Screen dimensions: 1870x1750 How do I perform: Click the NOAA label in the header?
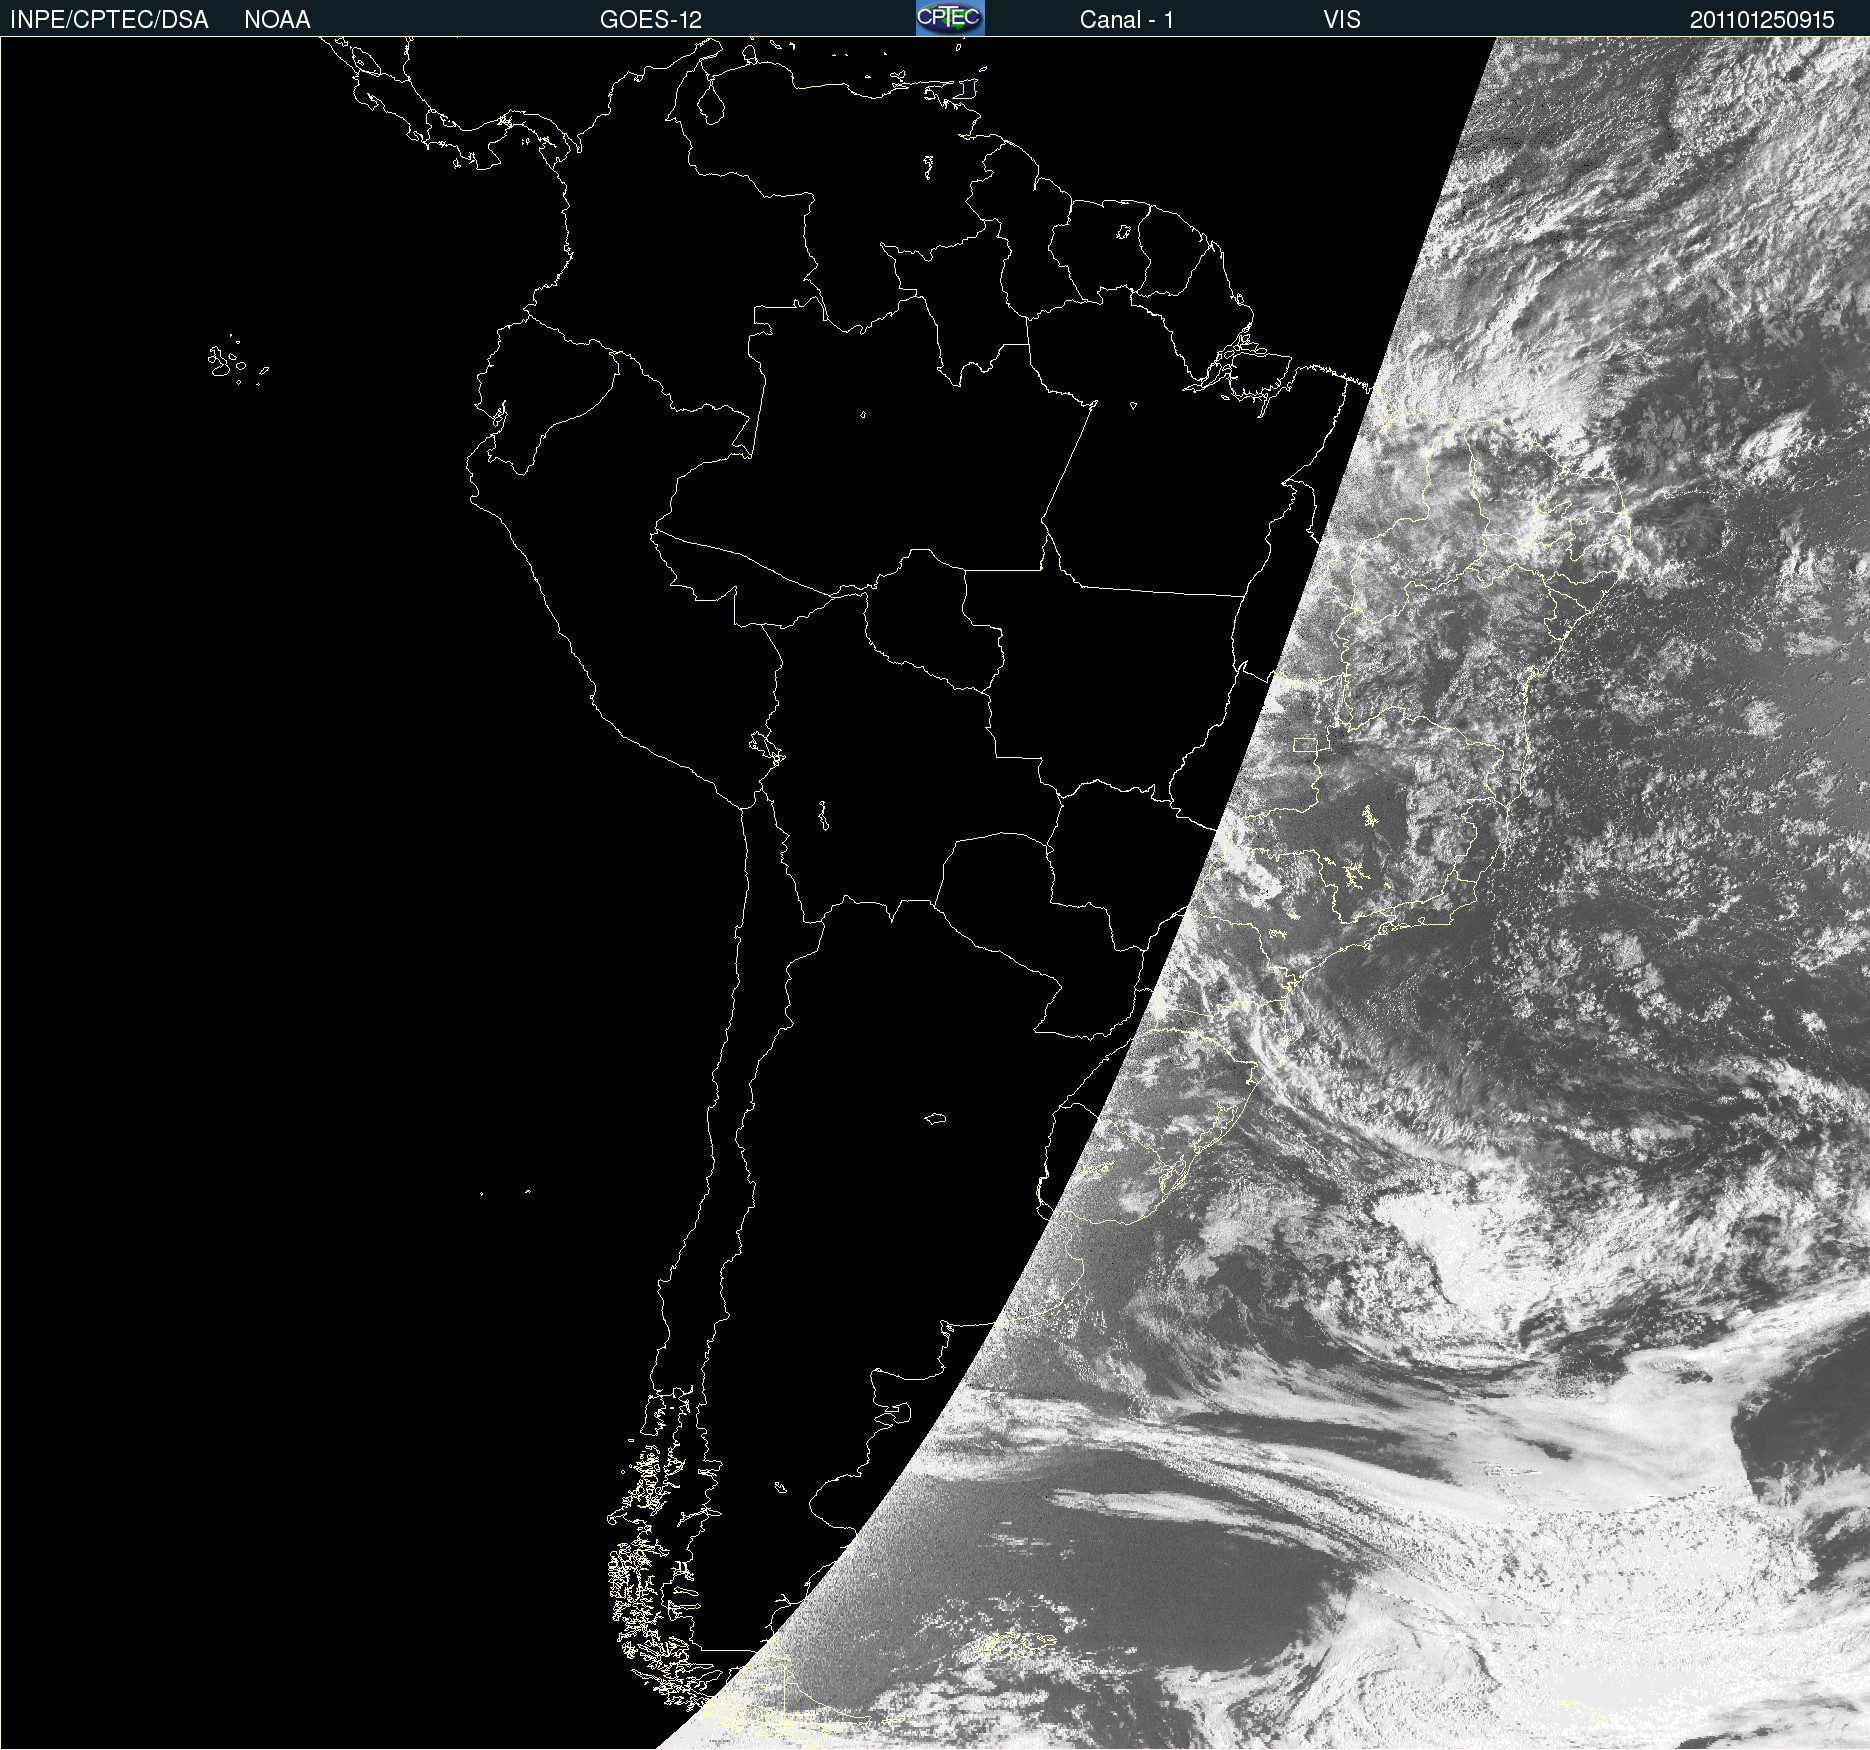[x=277, y=20]
